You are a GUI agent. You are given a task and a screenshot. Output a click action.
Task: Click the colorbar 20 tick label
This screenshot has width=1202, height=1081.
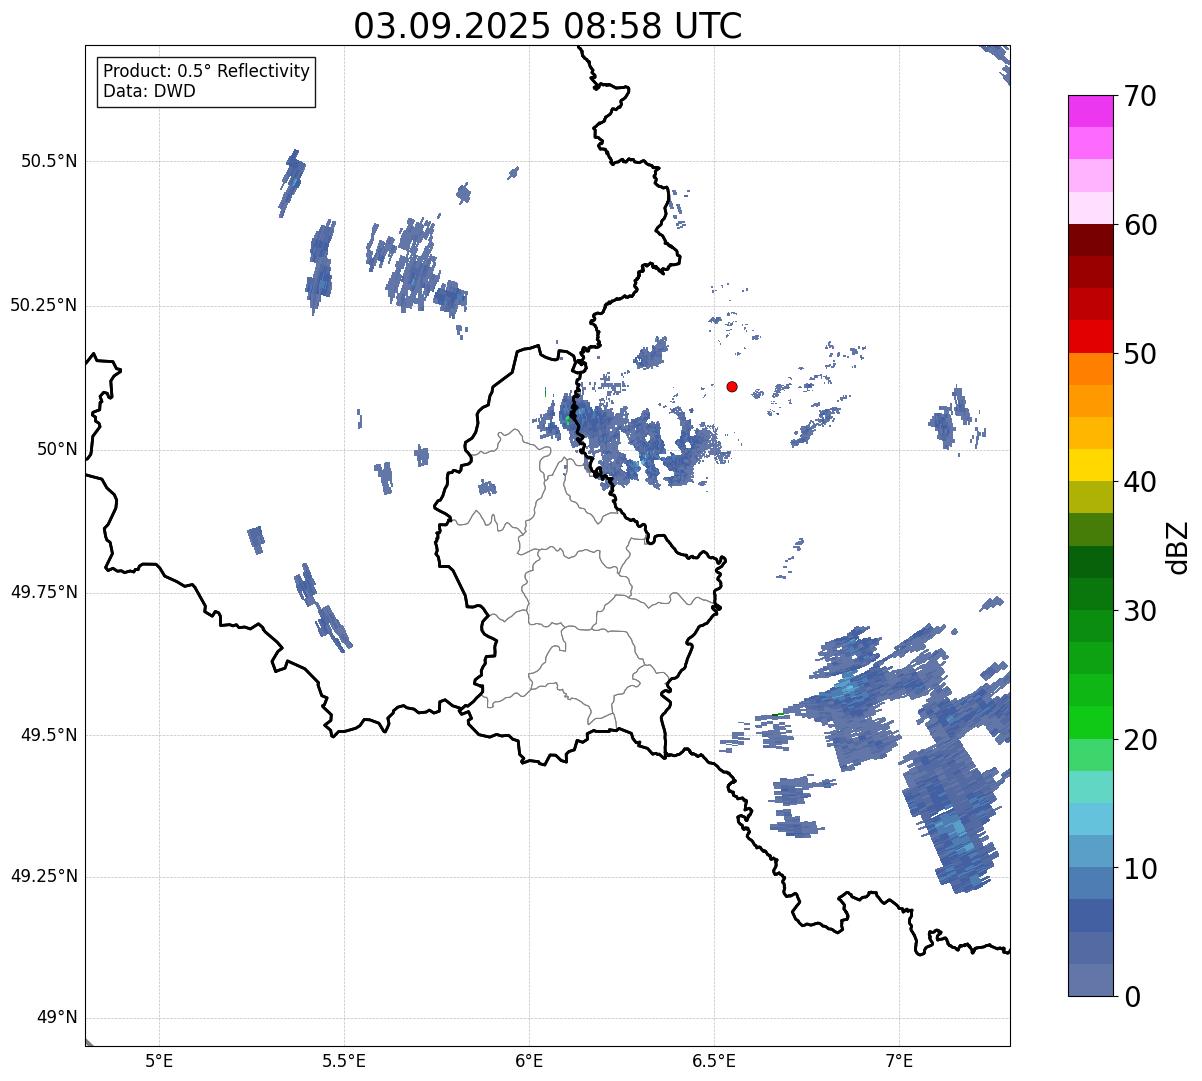(x=1140, y=740)
